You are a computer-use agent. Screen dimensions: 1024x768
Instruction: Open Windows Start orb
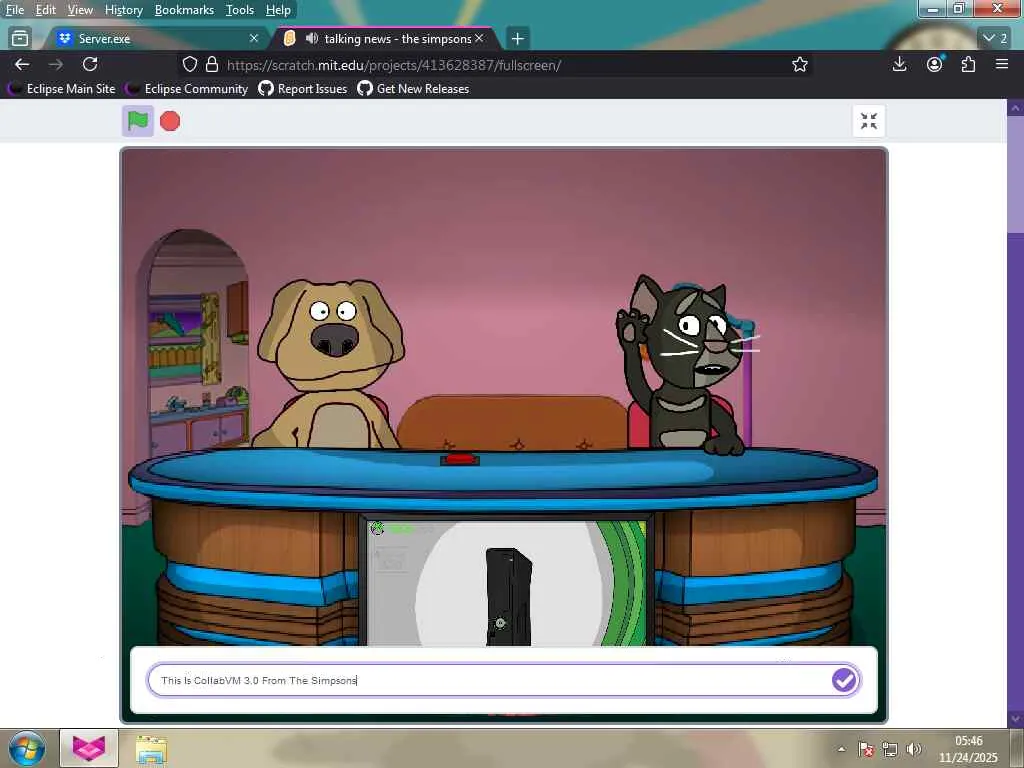(27, 748)
